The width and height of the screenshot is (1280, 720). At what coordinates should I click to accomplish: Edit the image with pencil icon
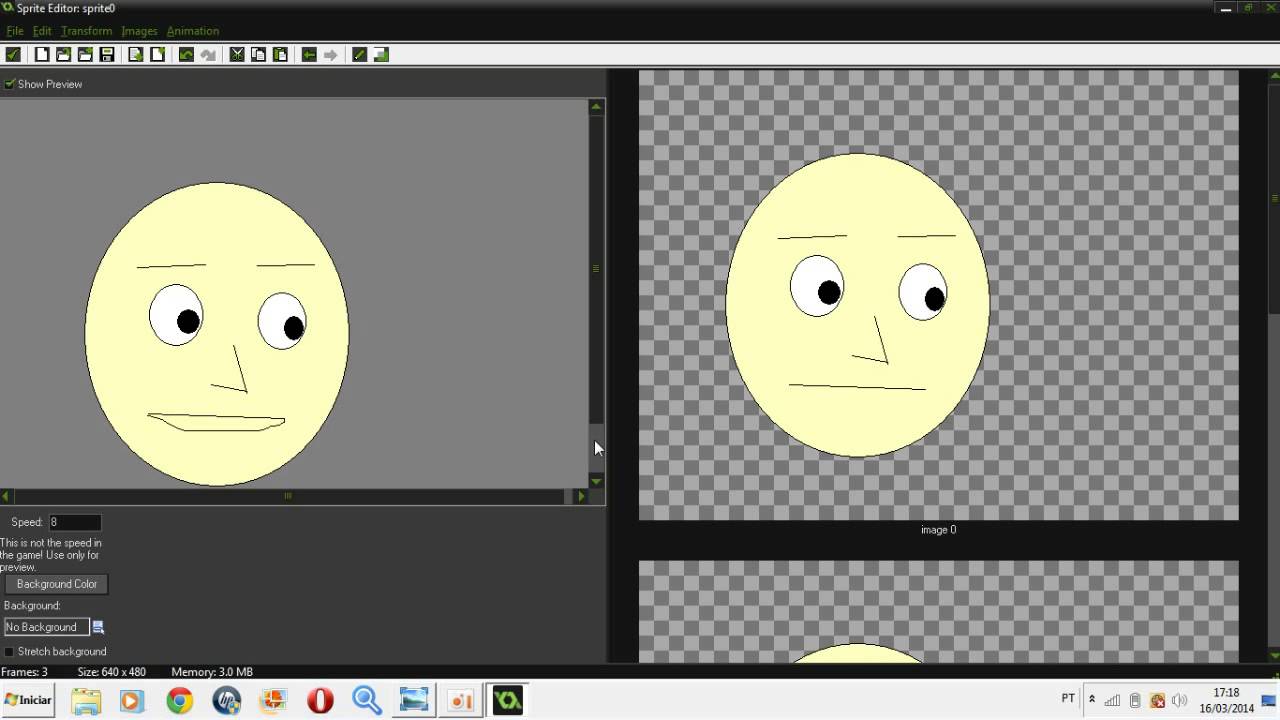[x=359, y=55]
